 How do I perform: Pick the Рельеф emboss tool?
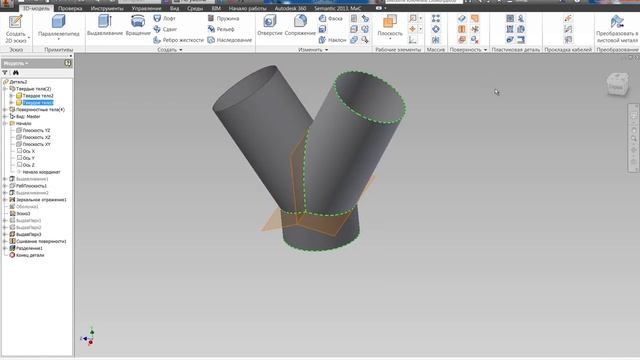[221, 29]
